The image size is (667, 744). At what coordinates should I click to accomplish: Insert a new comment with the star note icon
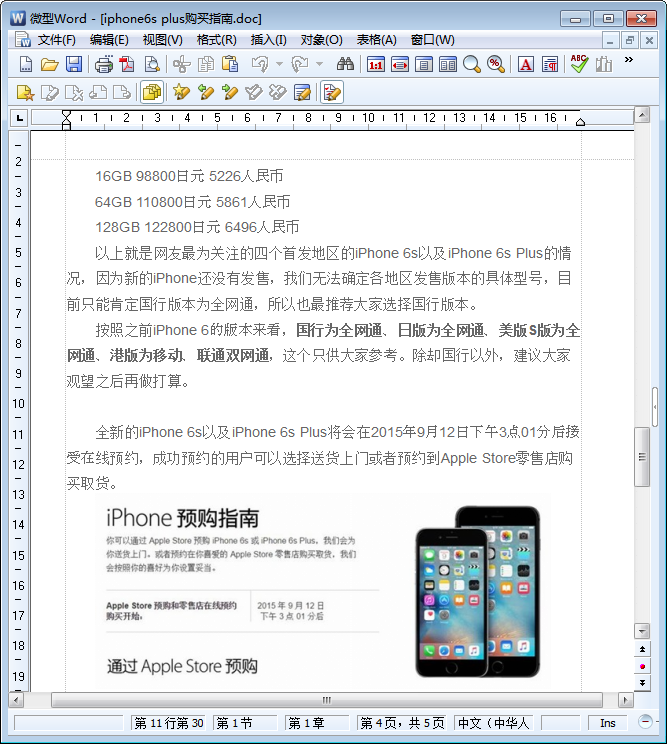pyautogui.click(x=25, y=93)
